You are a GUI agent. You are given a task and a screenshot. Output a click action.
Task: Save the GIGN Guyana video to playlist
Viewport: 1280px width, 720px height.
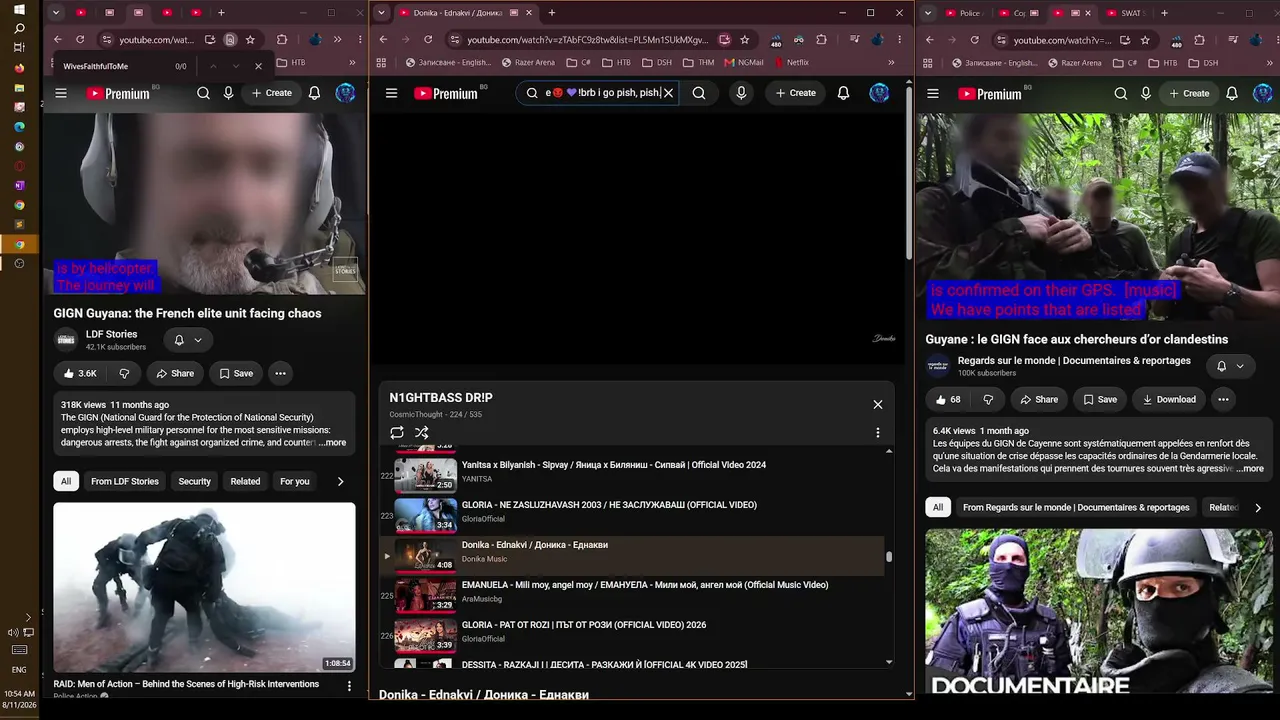coord(236,373)
